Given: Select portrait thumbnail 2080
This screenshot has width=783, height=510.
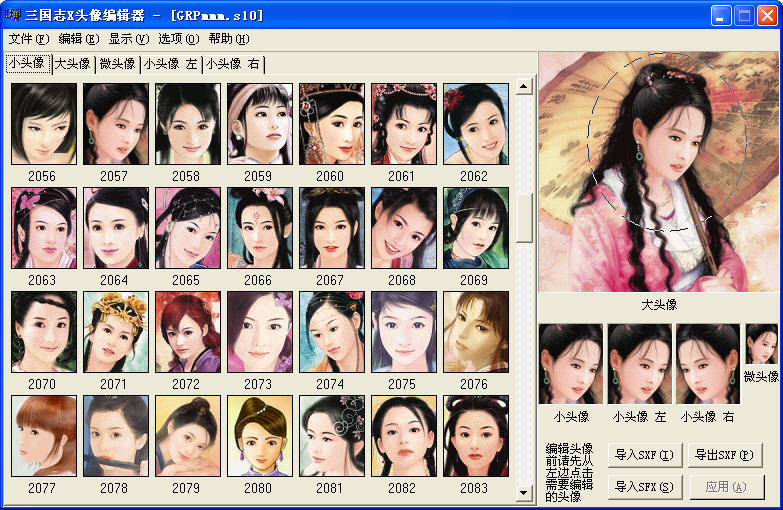Looking at the screenshot, I should point(260,436).
